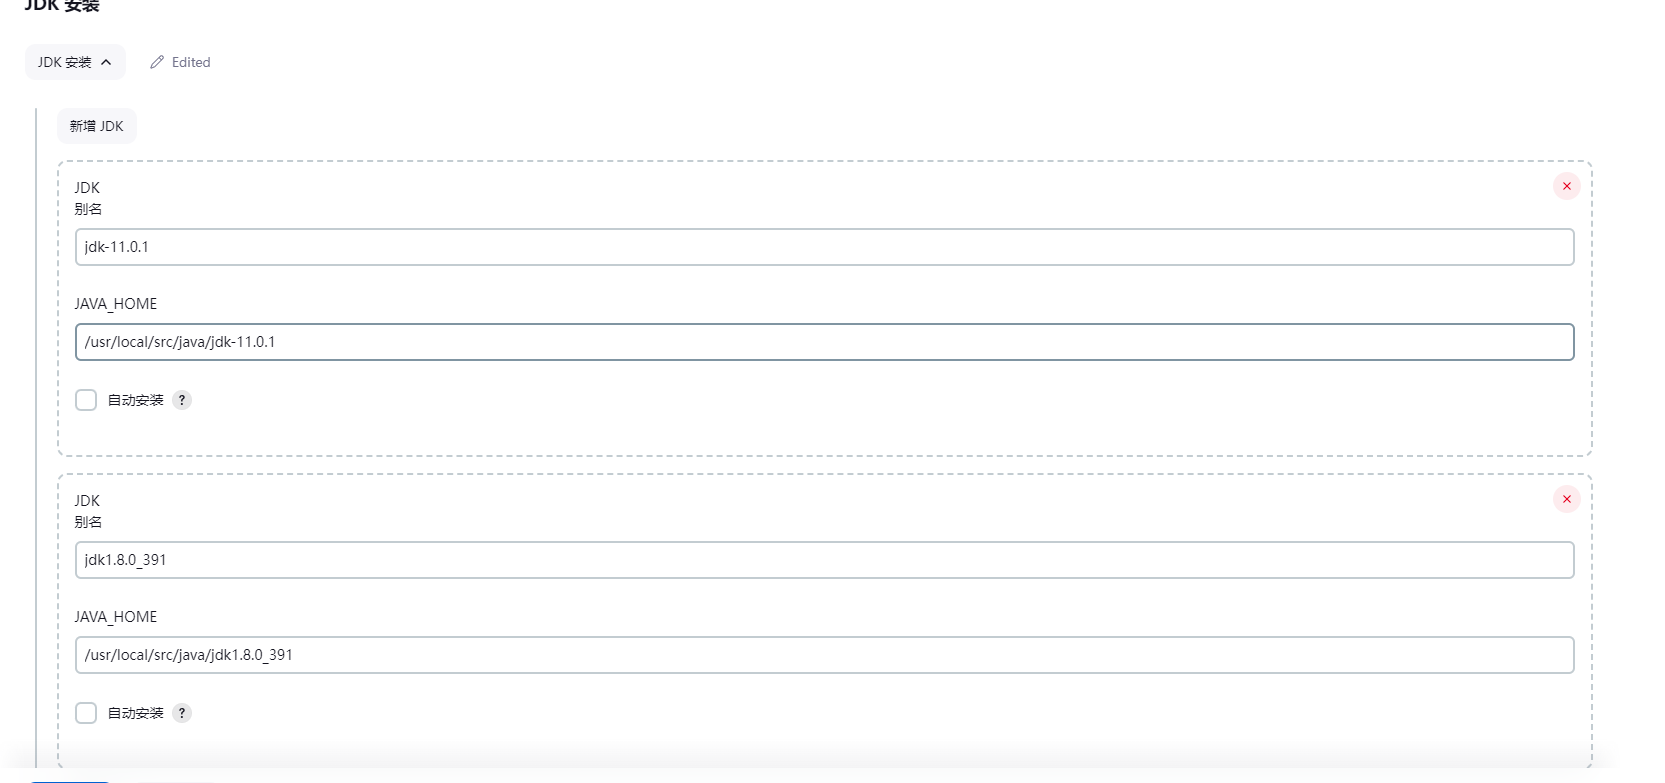Click 自动安装 label in the jdk1.8.0_391 block
The height and width of the screenshot is (783, 1665).
[x=136, y=713]
